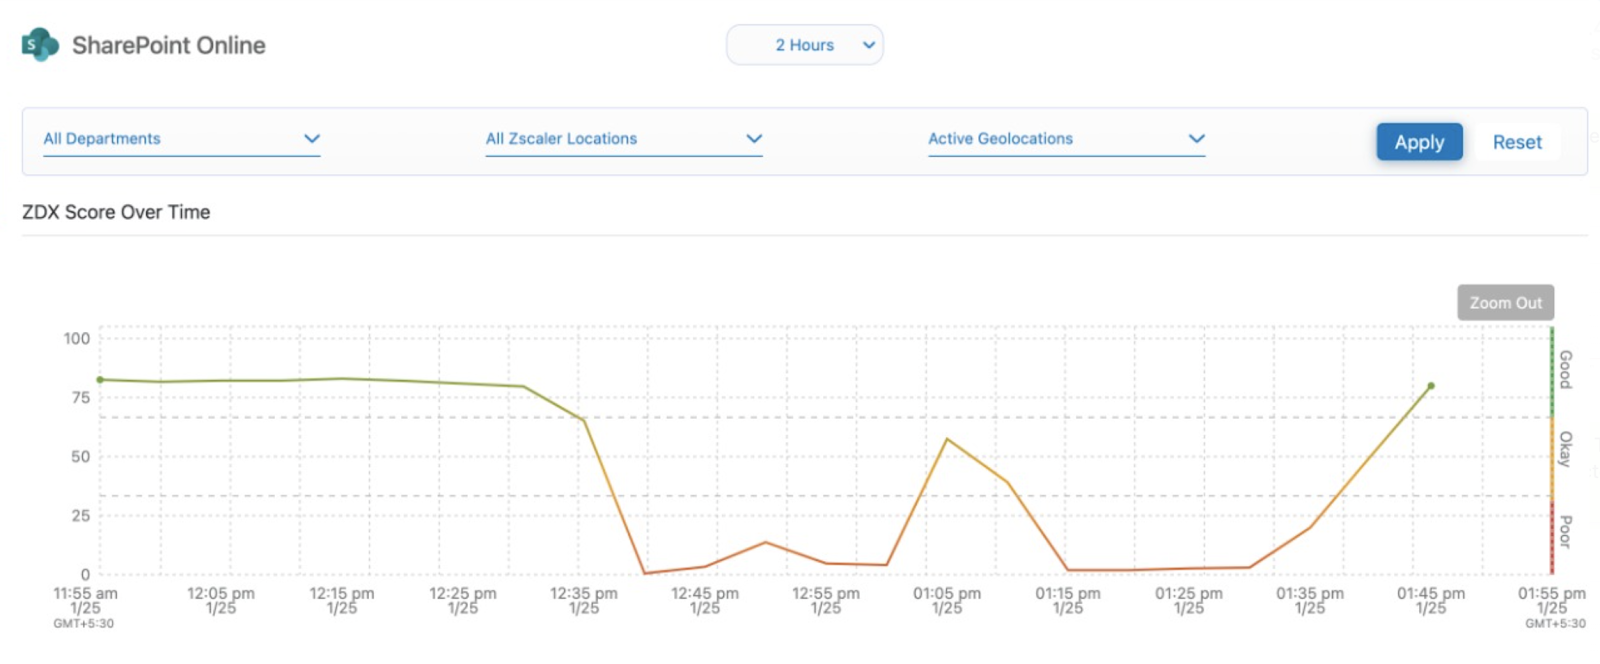Screen dimensions: 1600x664
Task: Click the 50 y-axis value
Action: [81, 456]
